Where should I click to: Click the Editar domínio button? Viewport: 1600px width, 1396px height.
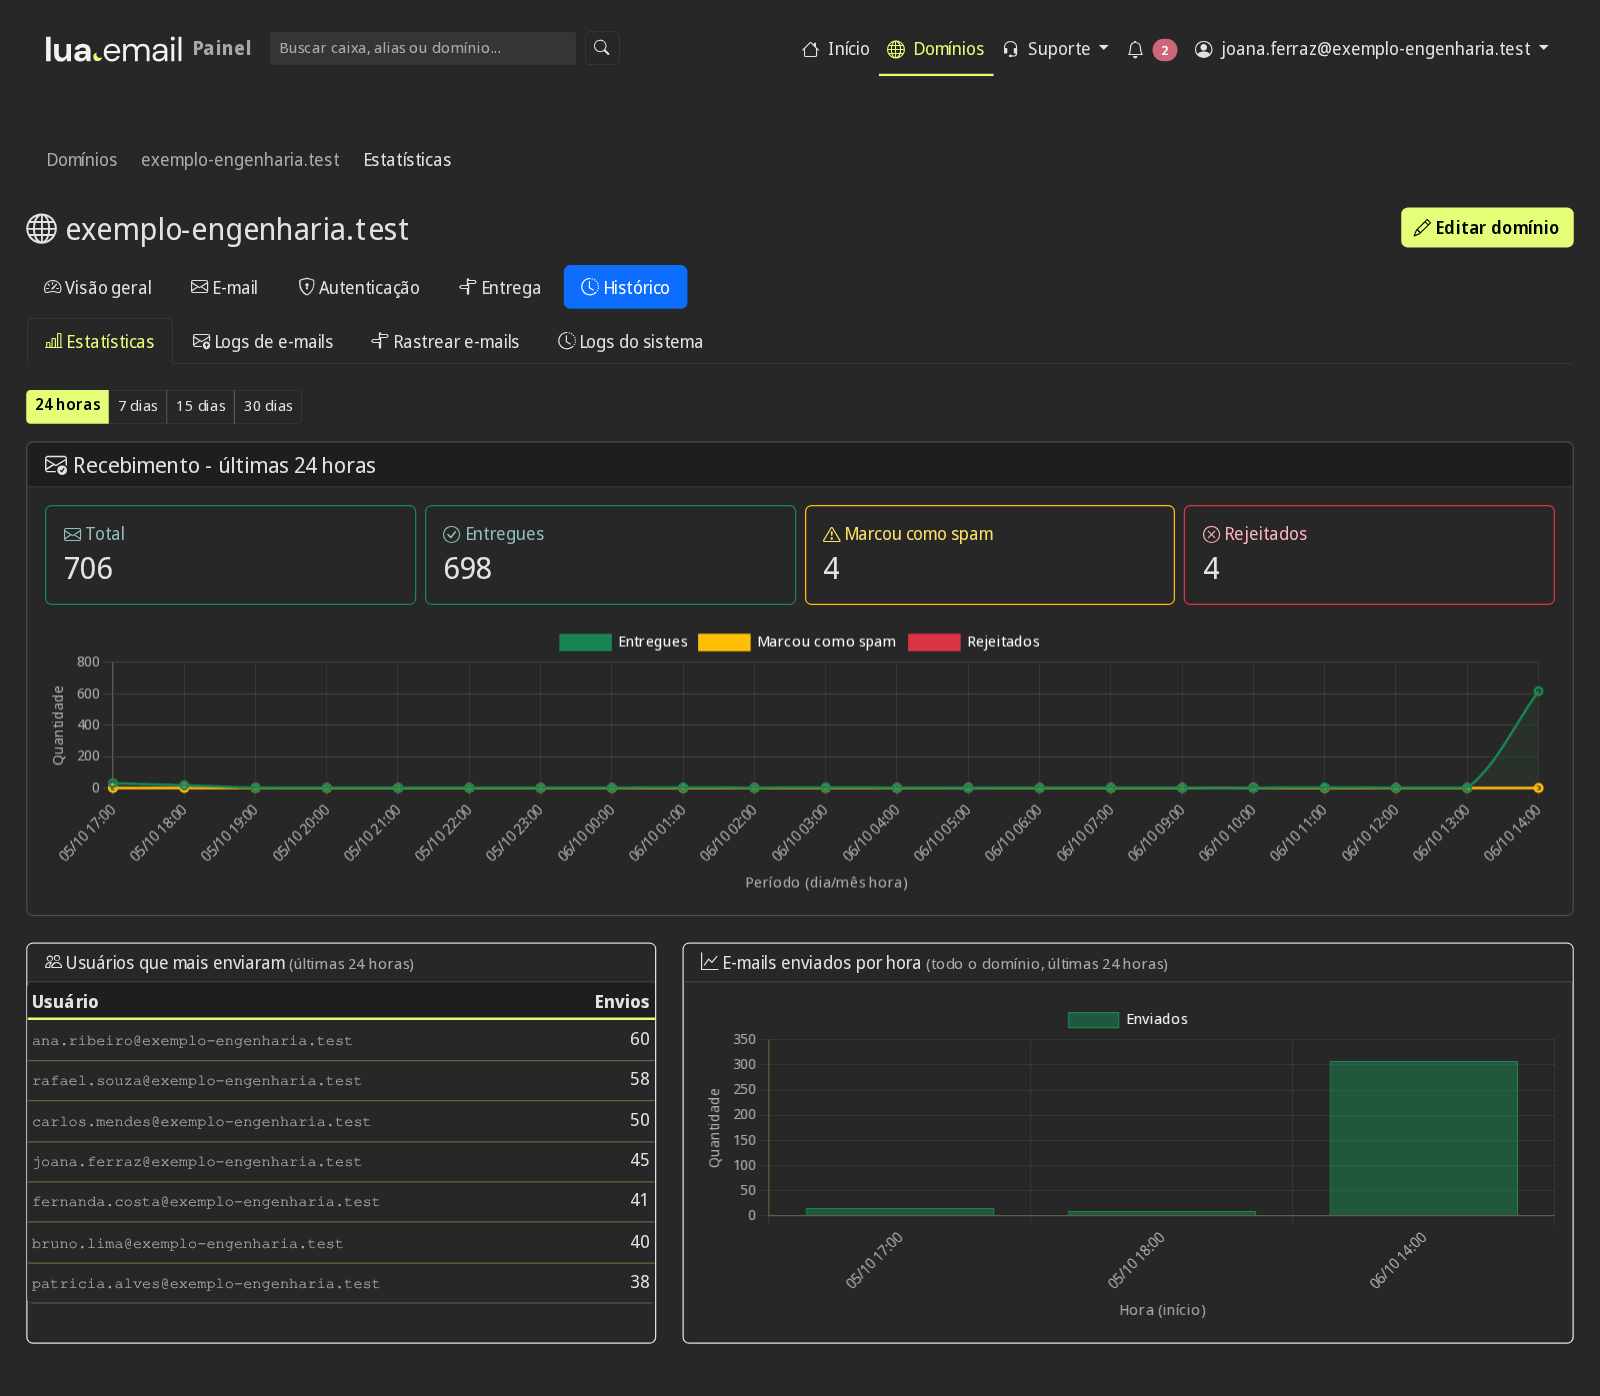point(1487,228)
